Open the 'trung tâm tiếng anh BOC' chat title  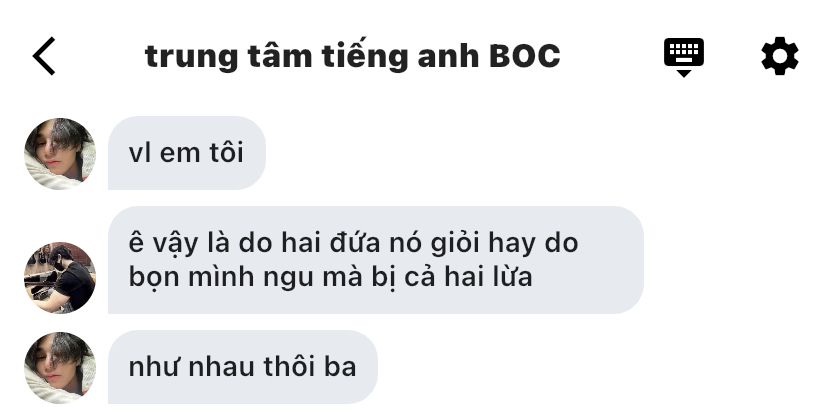pyautogui.click(x=352, y=57)
